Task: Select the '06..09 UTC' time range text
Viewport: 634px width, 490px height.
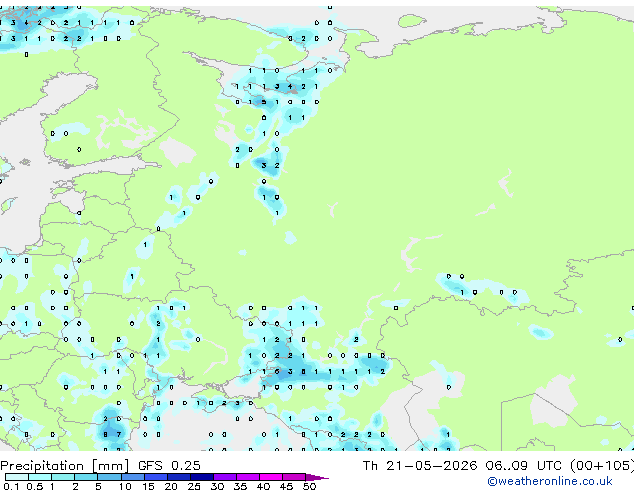Action: [x=524, y=466]
